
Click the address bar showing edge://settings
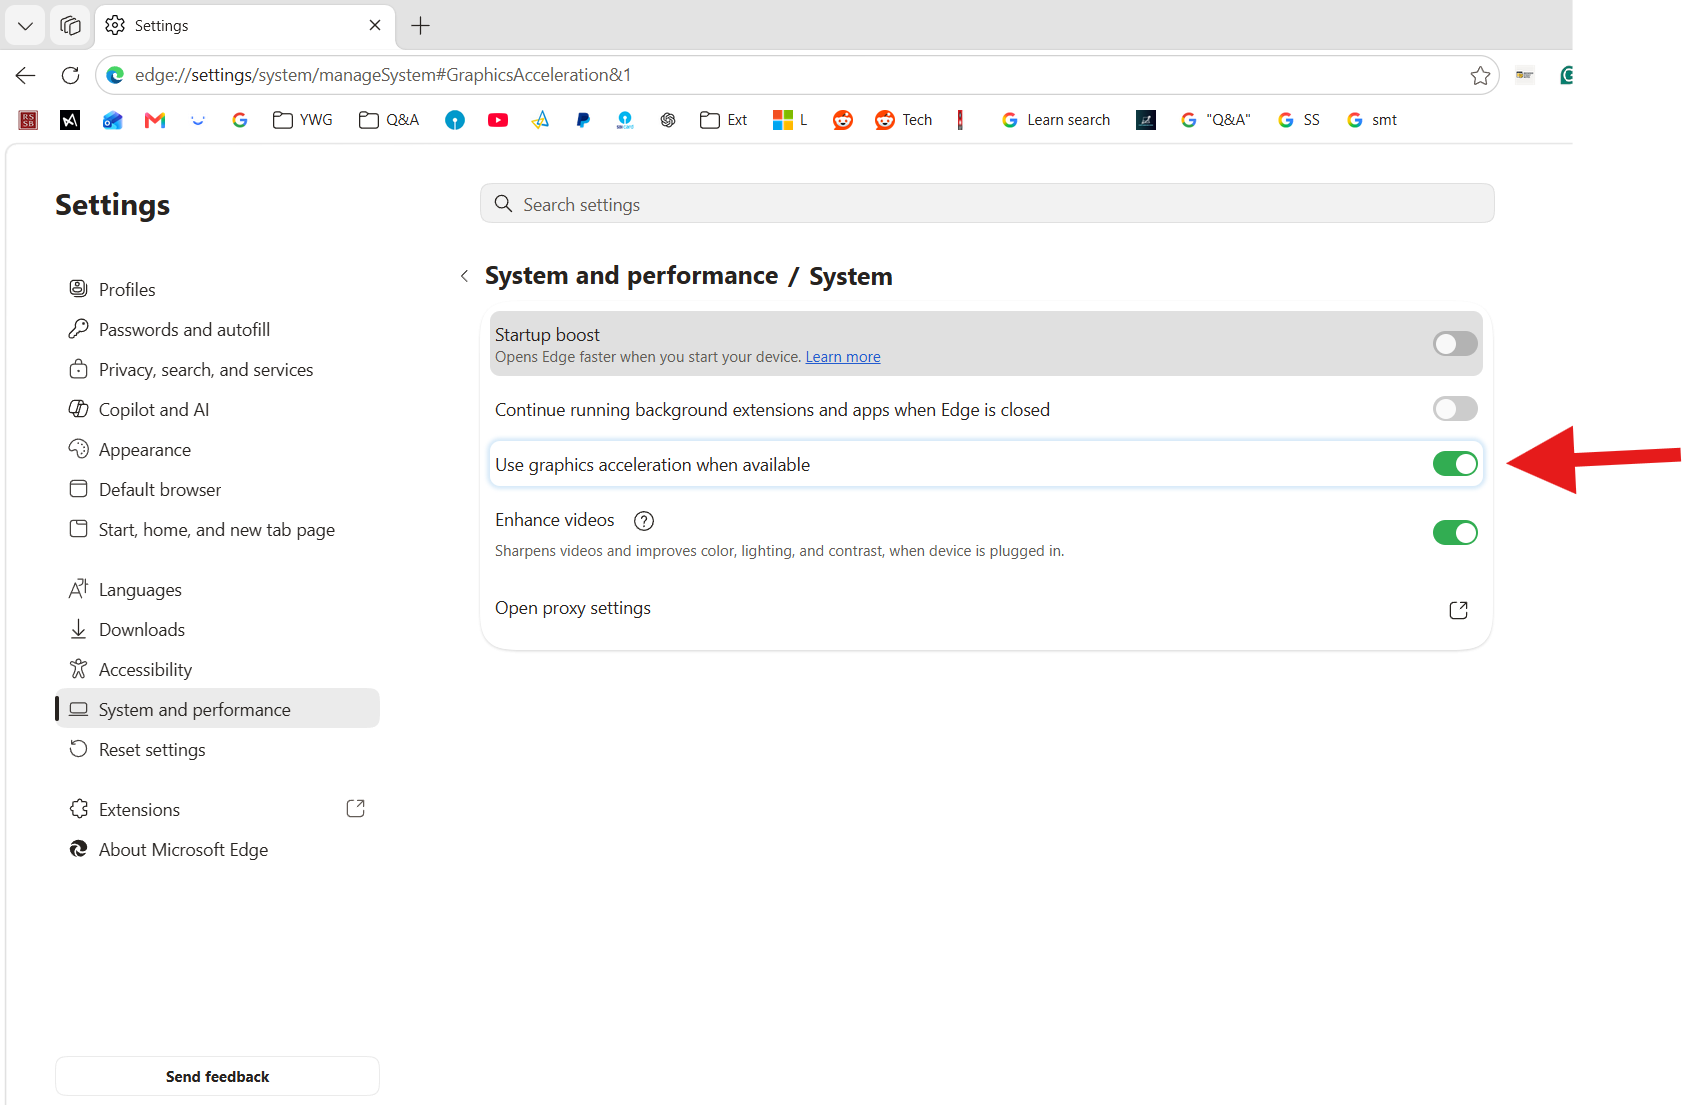pos(797,75)
